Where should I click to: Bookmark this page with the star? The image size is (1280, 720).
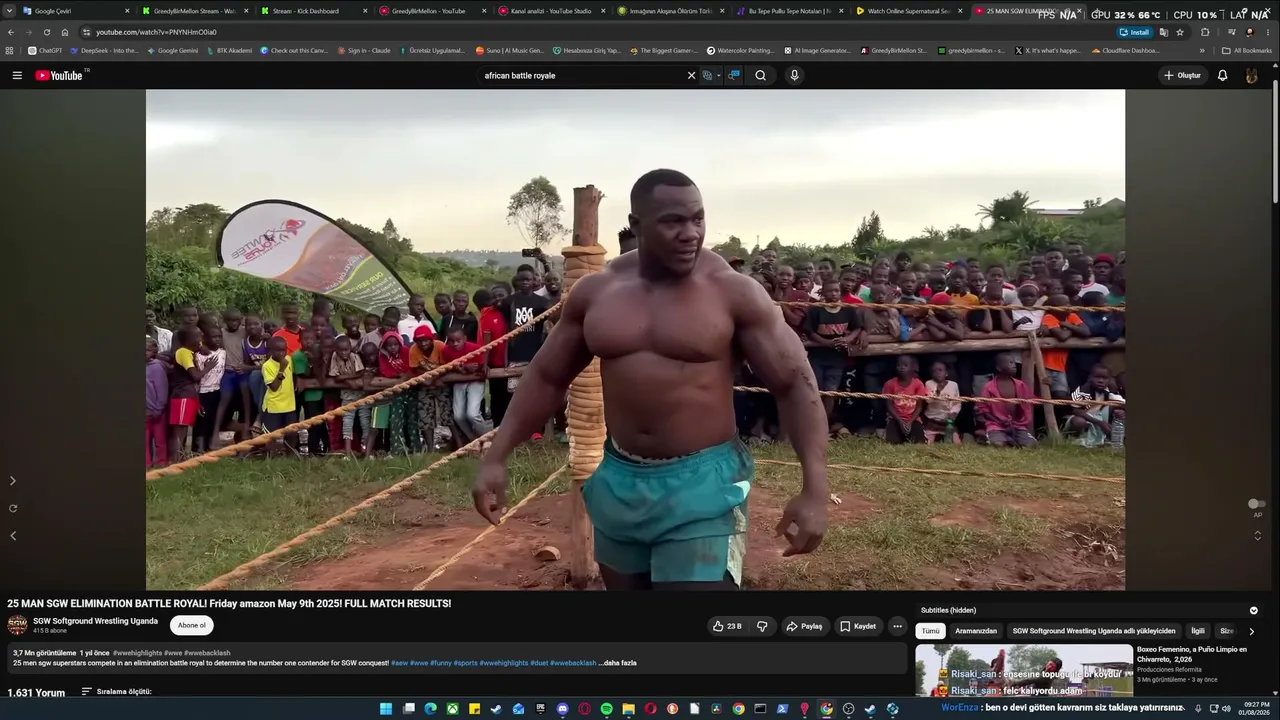tap(1180, 32)
